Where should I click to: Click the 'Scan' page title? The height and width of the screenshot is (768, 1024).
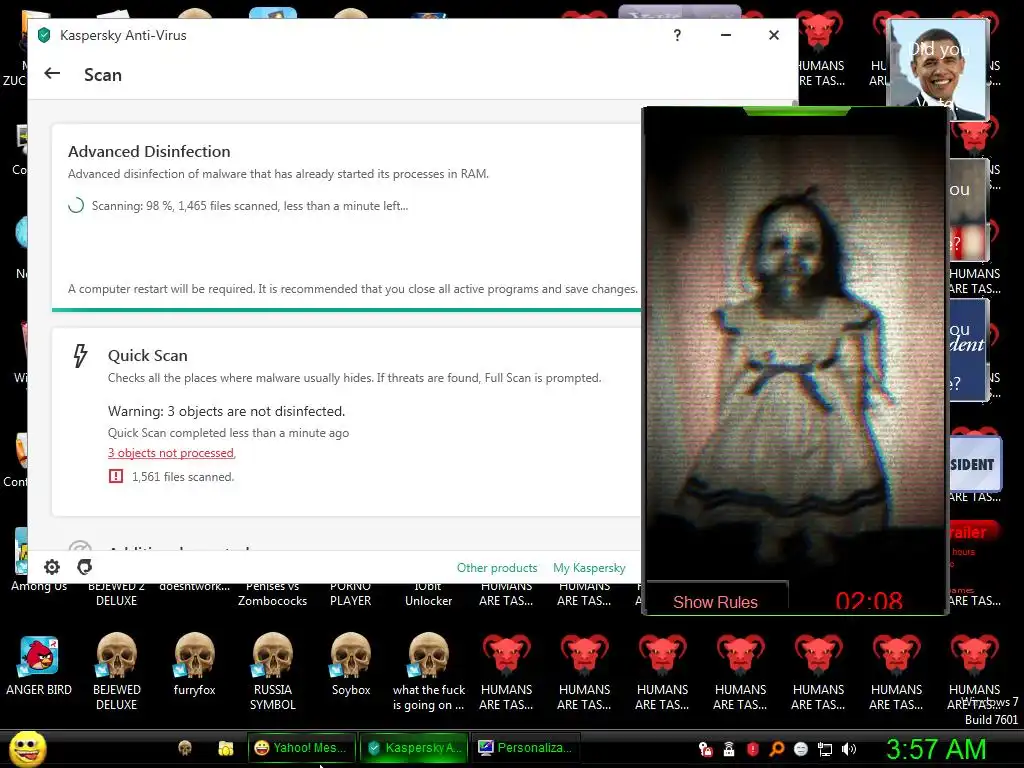point(103,74)
